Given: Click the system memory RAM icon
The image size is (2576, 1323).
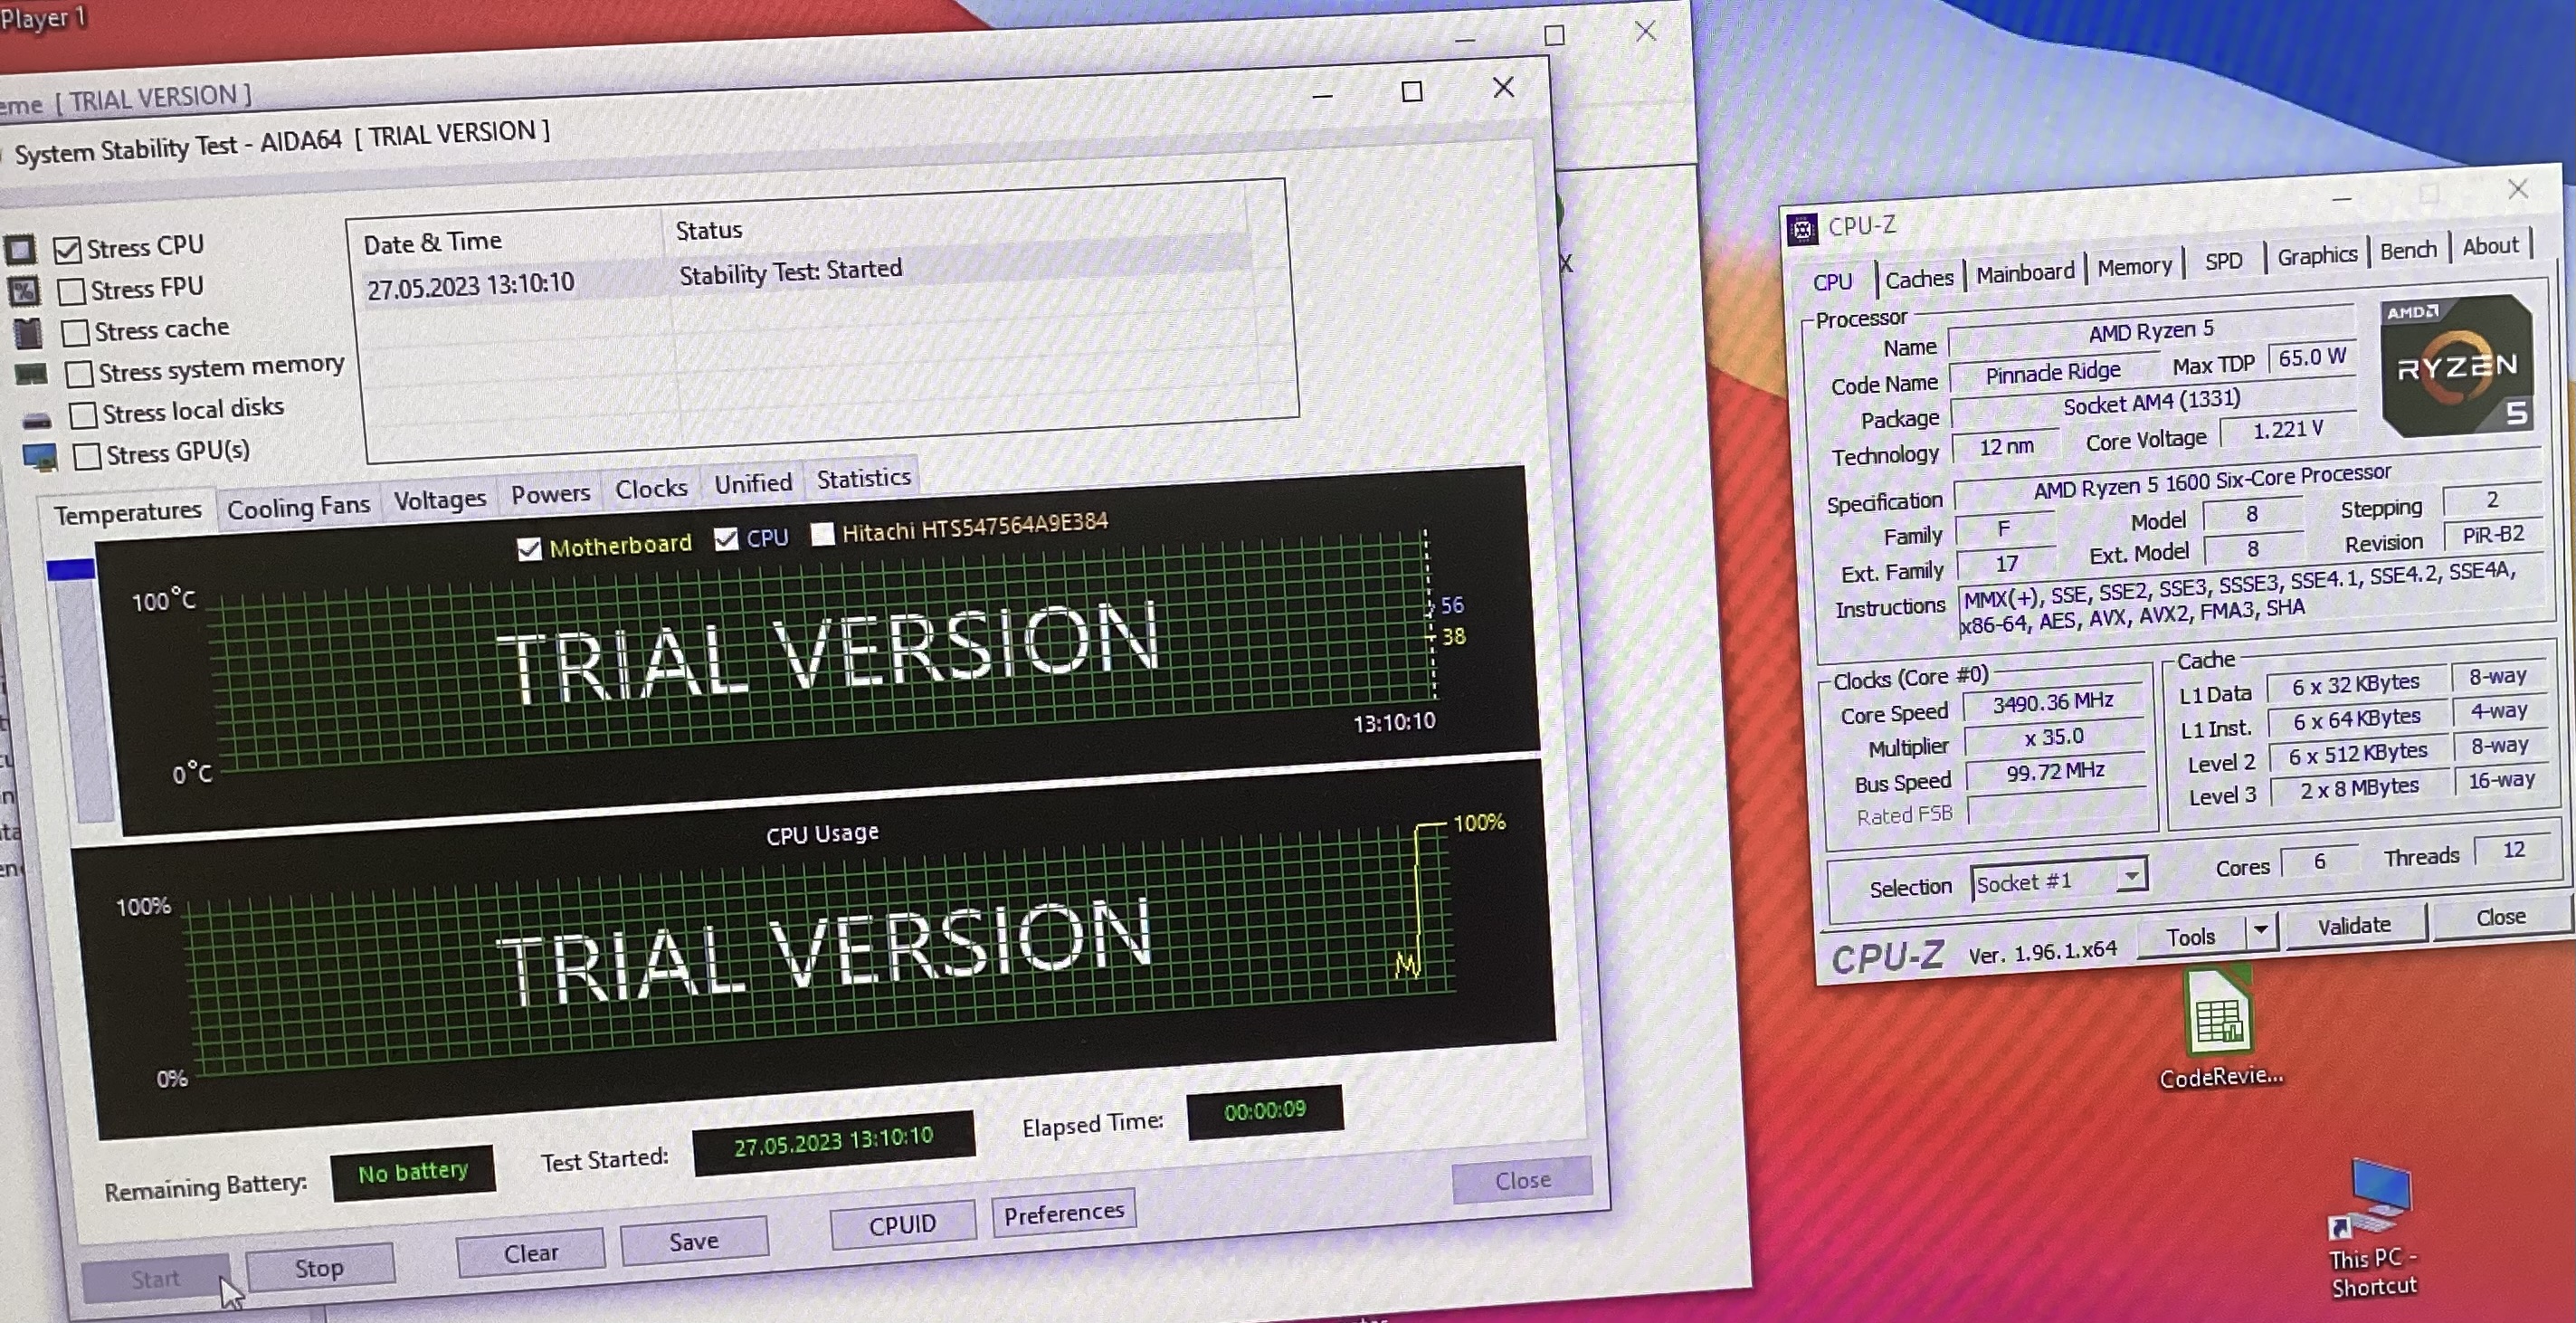Looking at the screenshot, I should (31, 375).
